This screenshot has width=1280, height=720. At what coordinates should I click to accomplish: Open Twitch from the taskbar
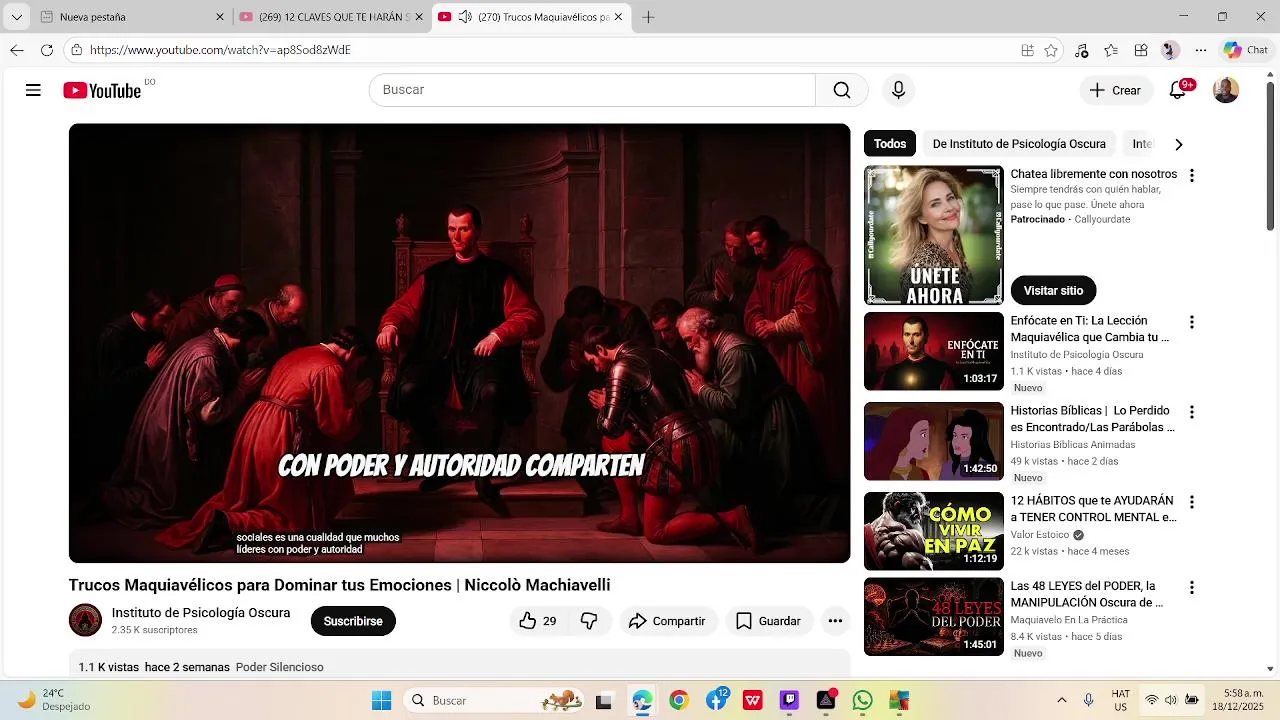pyautogui.click(x=789, y=700)
